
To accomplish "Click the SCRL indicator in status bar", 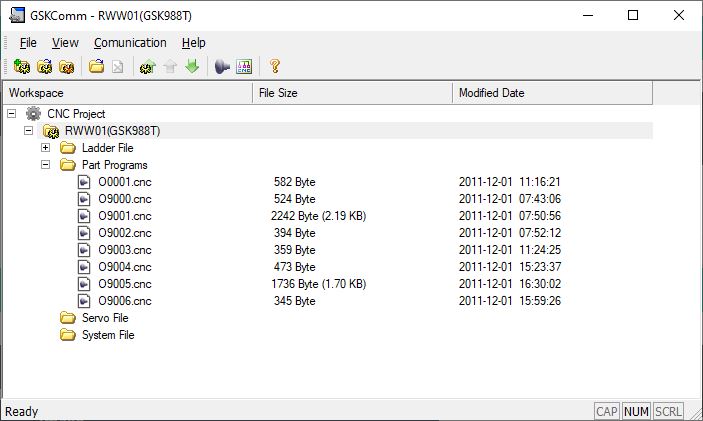I will (668, 412).
